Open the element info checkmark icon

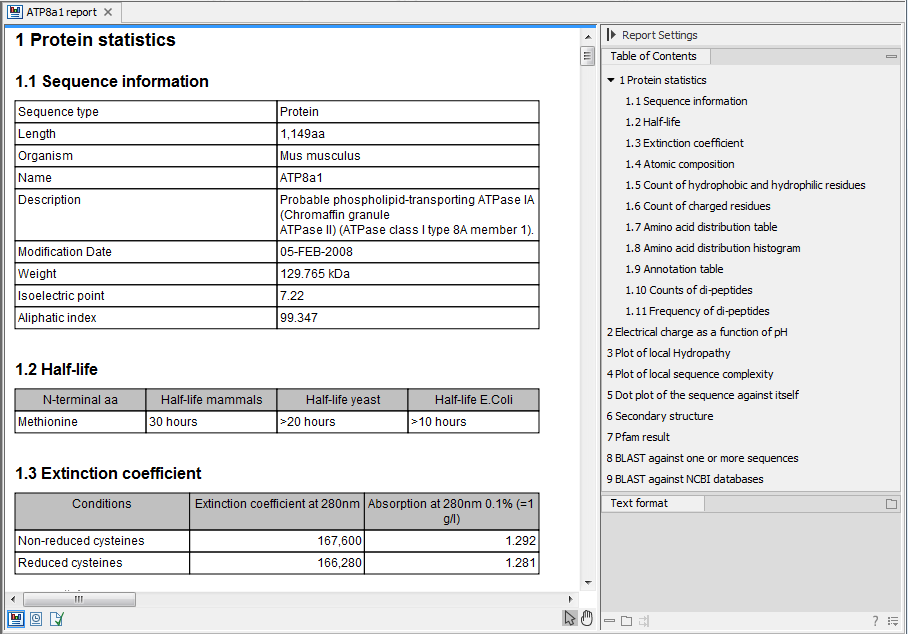(x=56, y=619)
